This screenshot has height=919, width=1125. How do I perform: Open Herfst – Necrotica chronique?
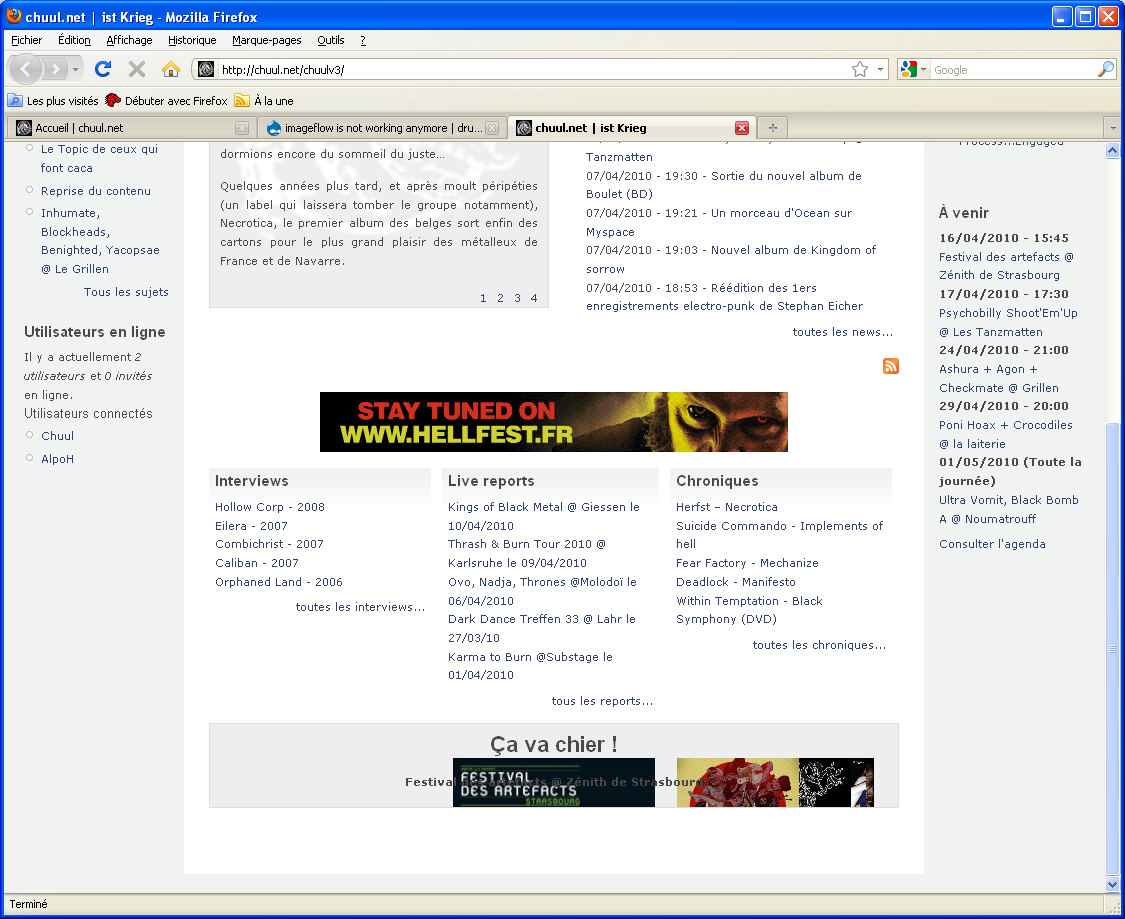(726, 507)
